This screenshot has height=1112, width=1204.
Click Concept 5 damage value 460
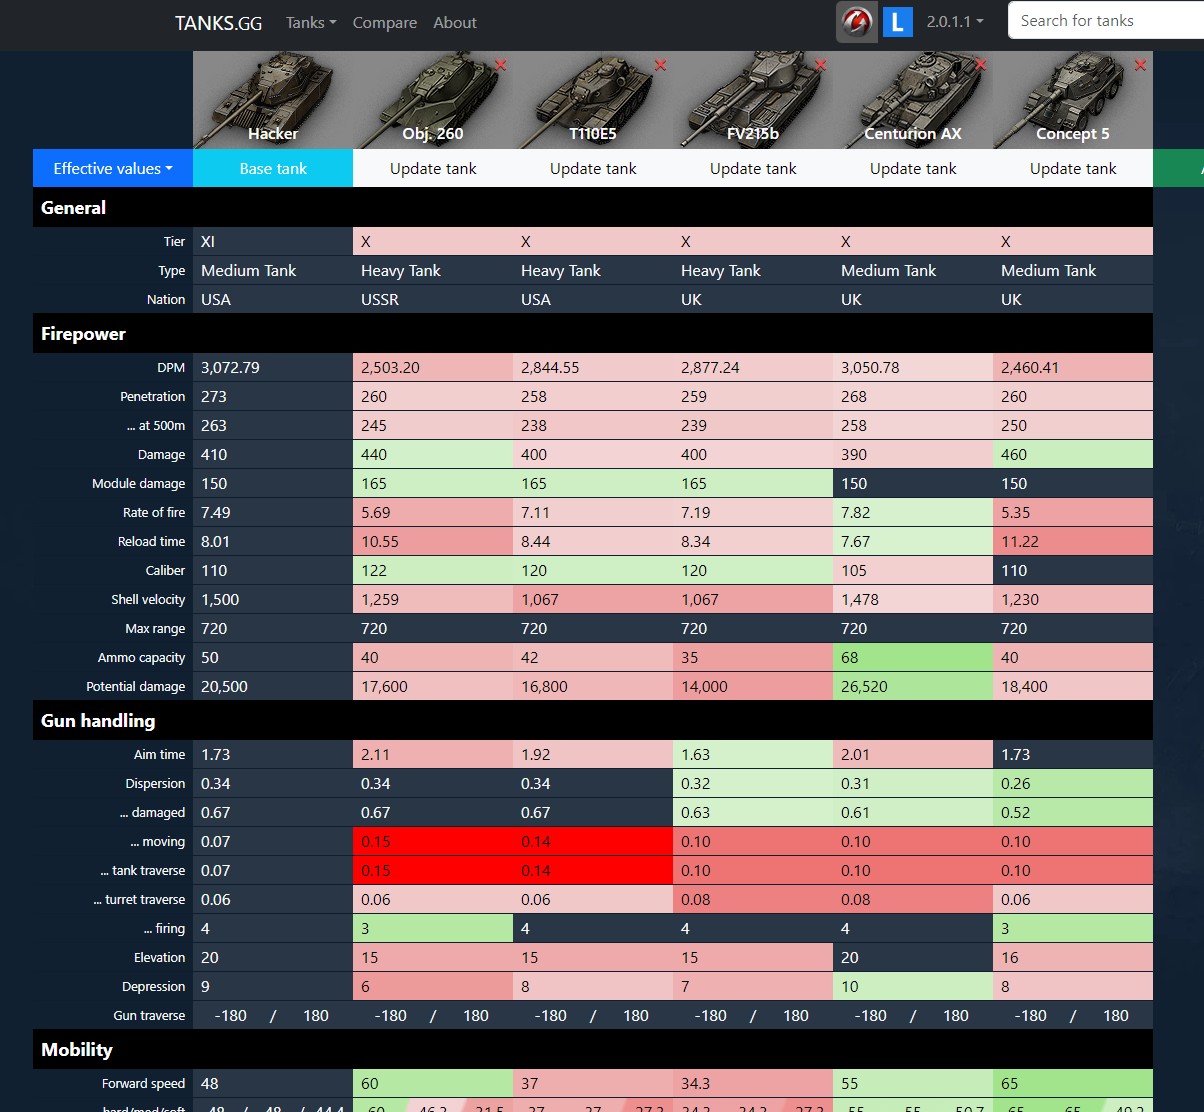point(1073,454)
